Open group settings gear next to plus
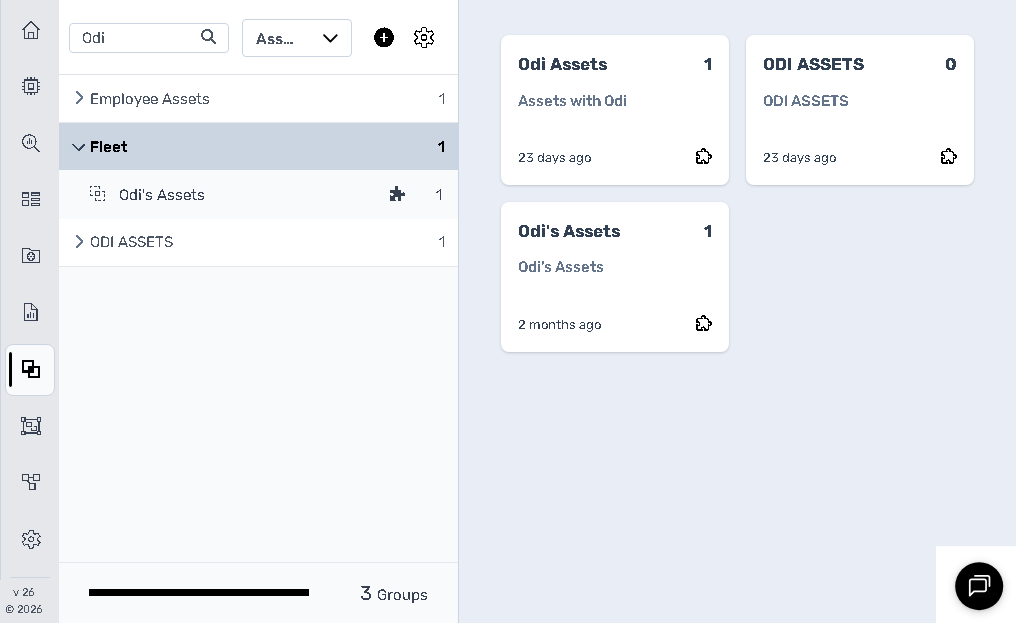 (x=424, y=38)
